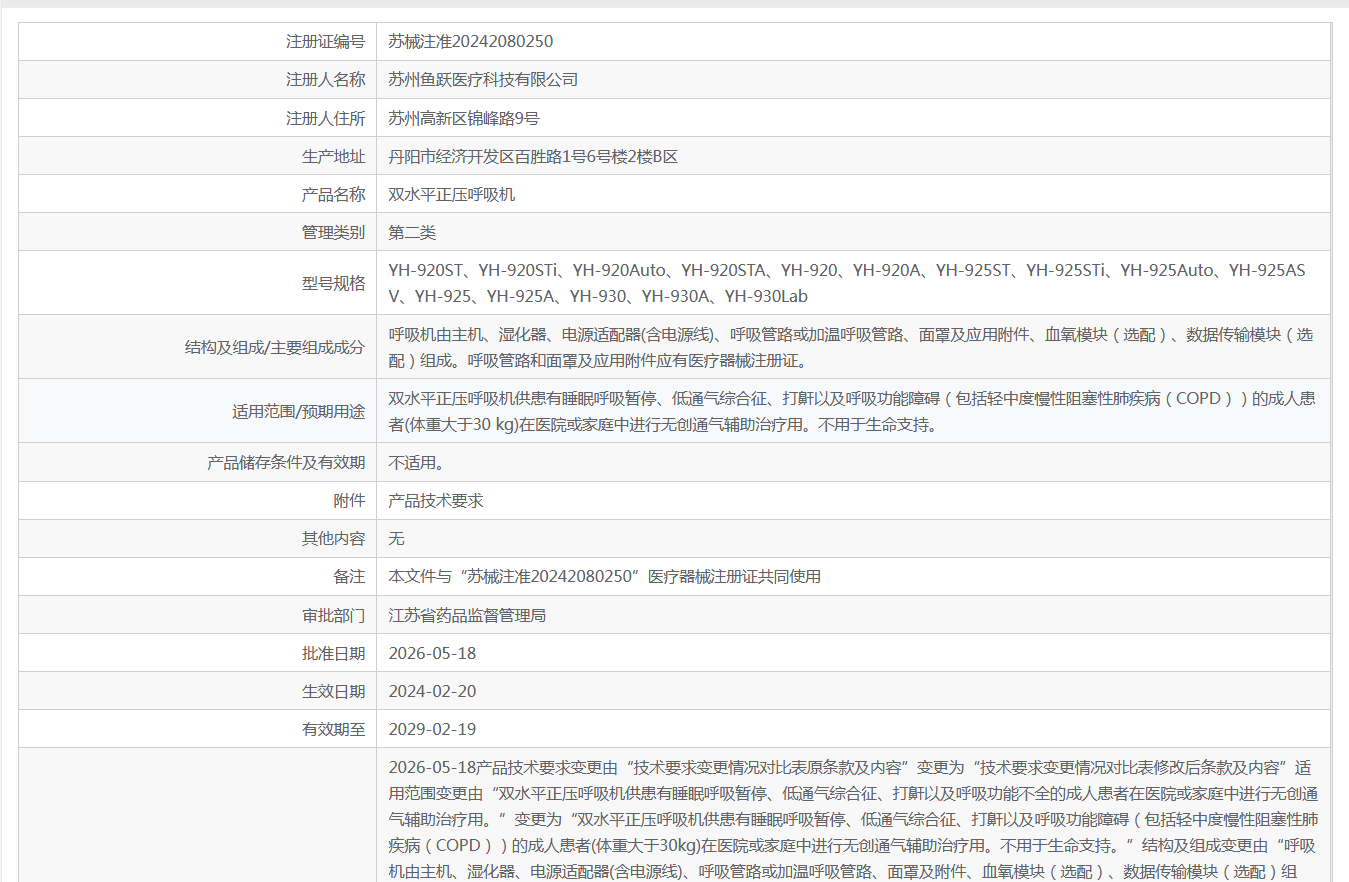Click the 适用范围/预期用途 row label

click(299, 411)
